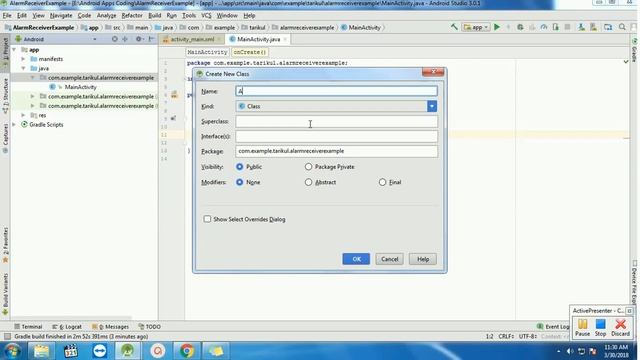The height and width of the screenshot is (360, 640).
Task: Switch to activity_main.xml tab
Action: (x=192, y=39)
